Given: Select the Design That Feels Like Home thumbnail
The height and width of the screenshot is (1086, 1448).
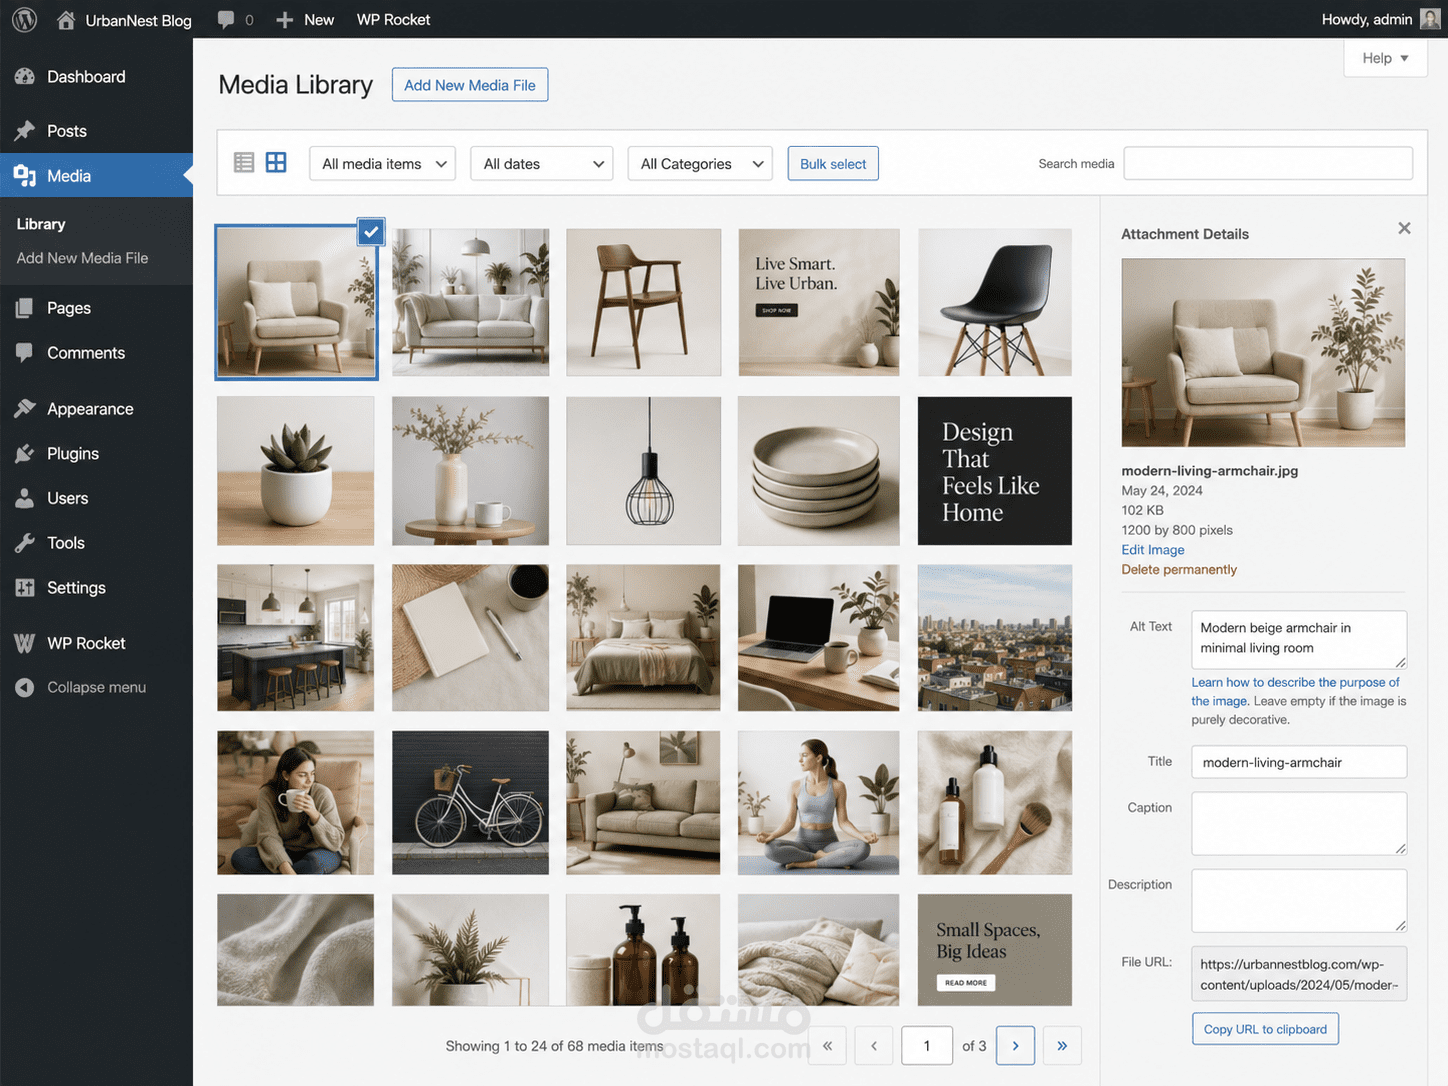Looking at the screenshot, I should pos(995,471).
